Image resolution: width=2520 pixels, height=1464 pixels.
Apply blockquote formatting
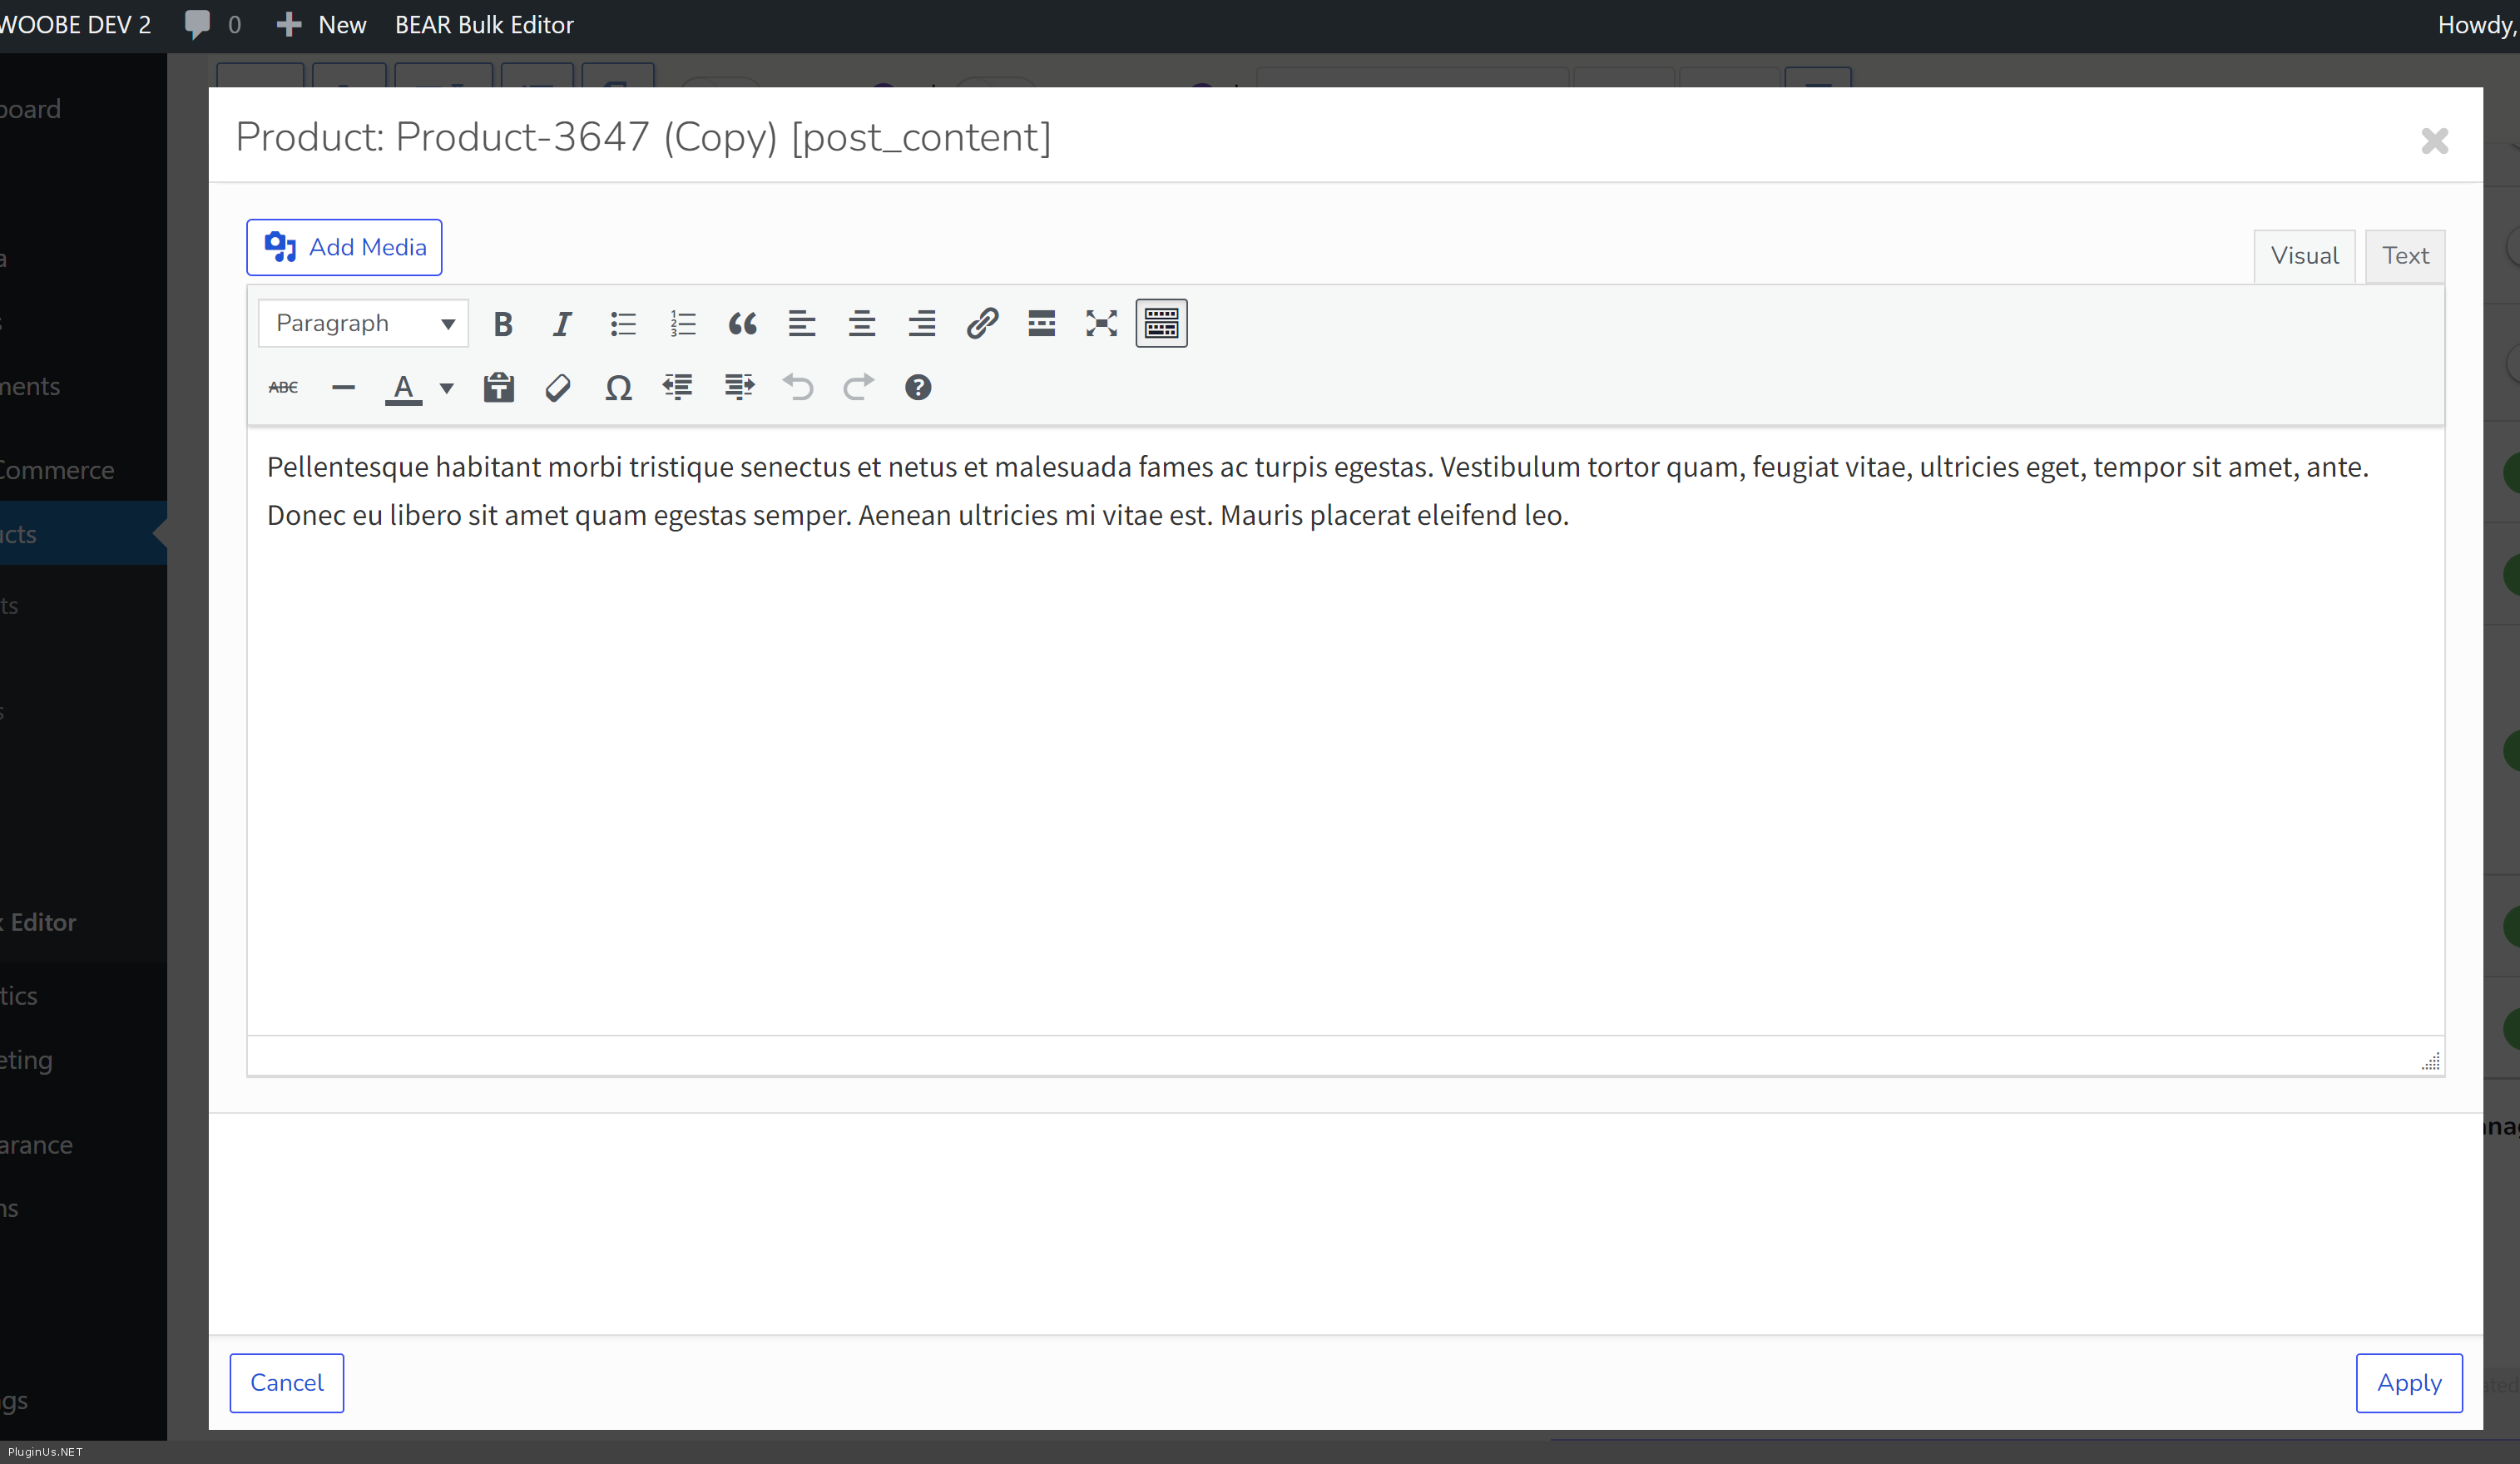click(742, 323)
